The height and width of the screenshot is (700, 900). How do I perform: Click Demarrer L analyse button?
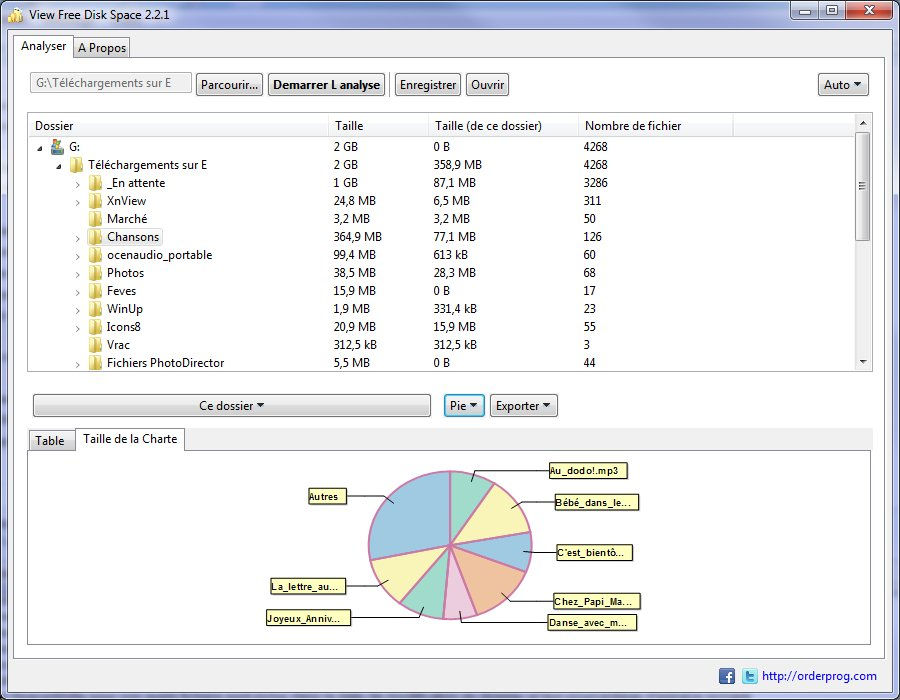pos(327,85)
